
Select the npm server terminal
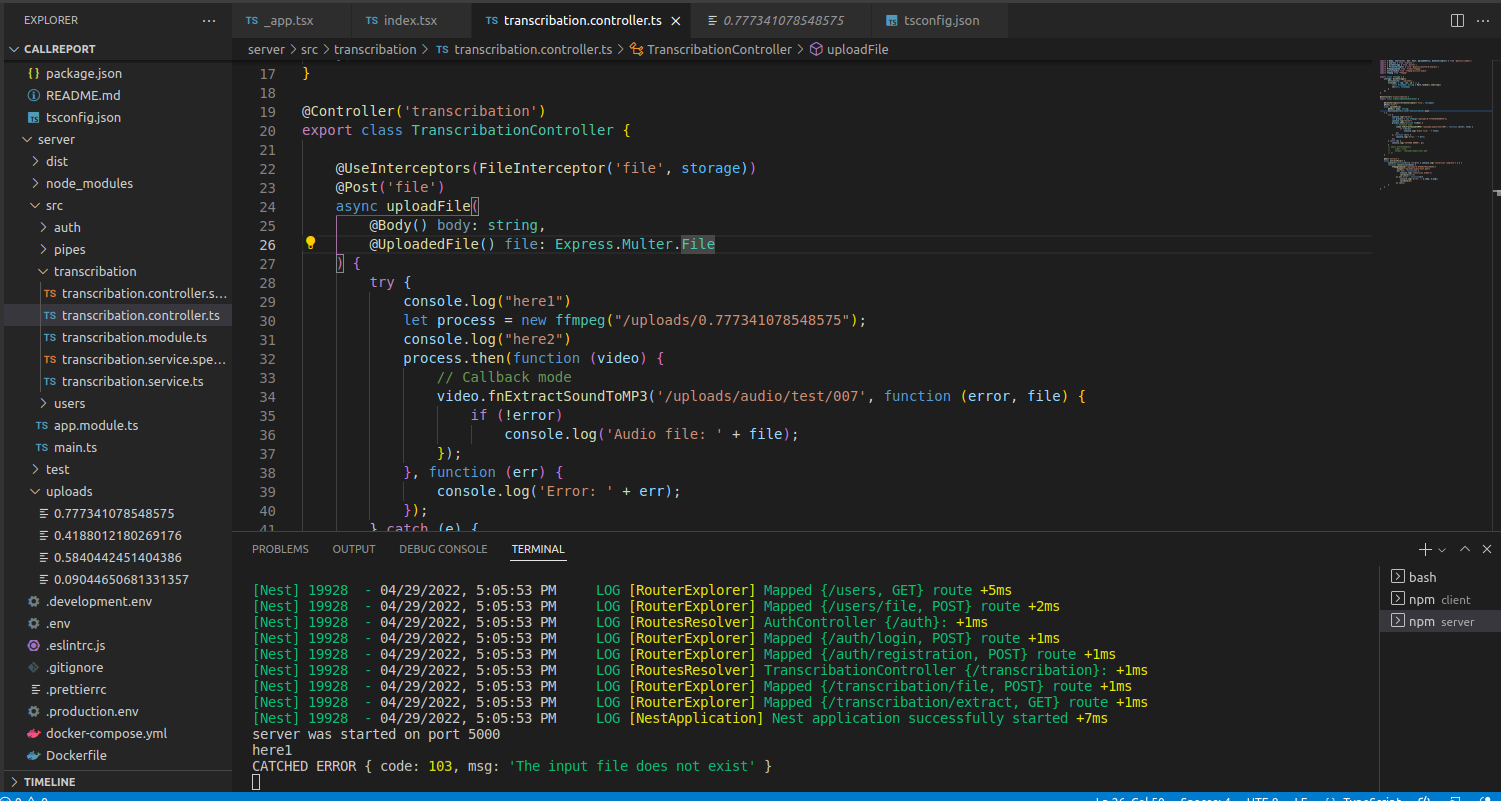(x=1440, y=621)
